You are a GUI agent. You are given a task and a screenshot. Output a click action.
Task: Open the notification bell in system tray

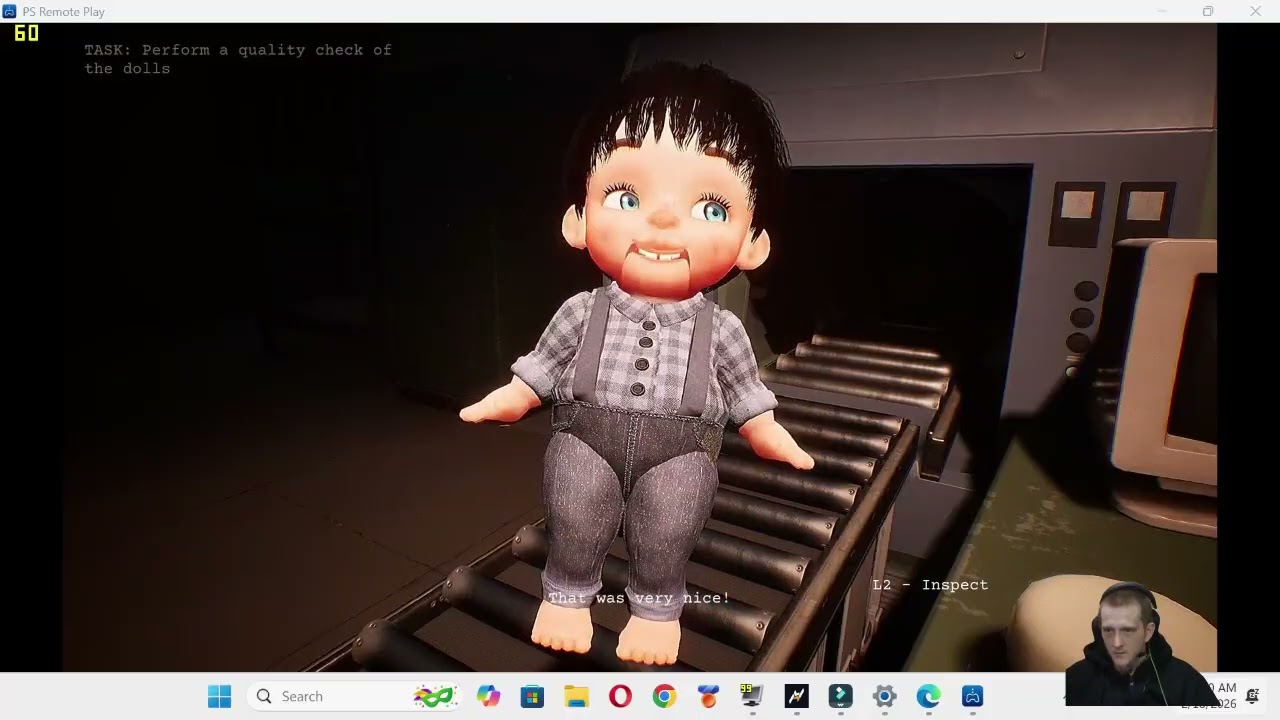pos(1252,697)
